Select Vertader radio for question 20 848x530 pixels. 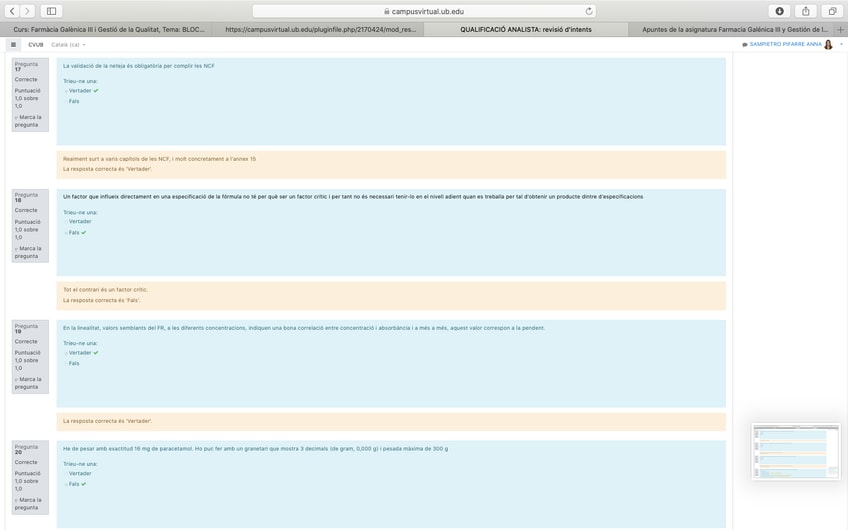(66, 474)
